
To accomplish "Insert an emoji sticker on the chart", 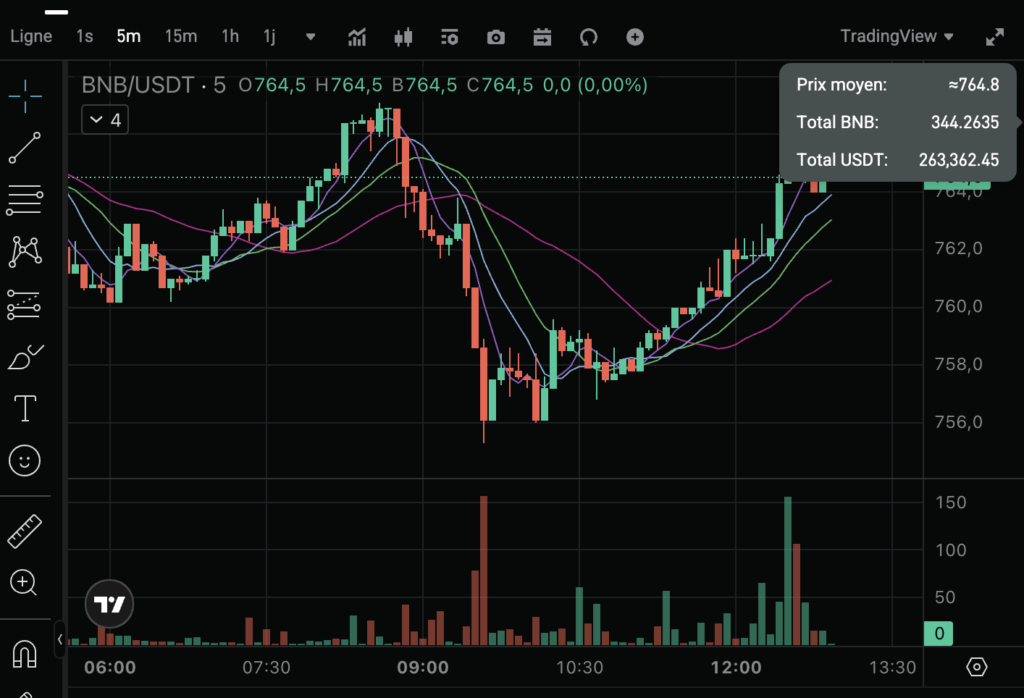I will [x=23, y=460].
